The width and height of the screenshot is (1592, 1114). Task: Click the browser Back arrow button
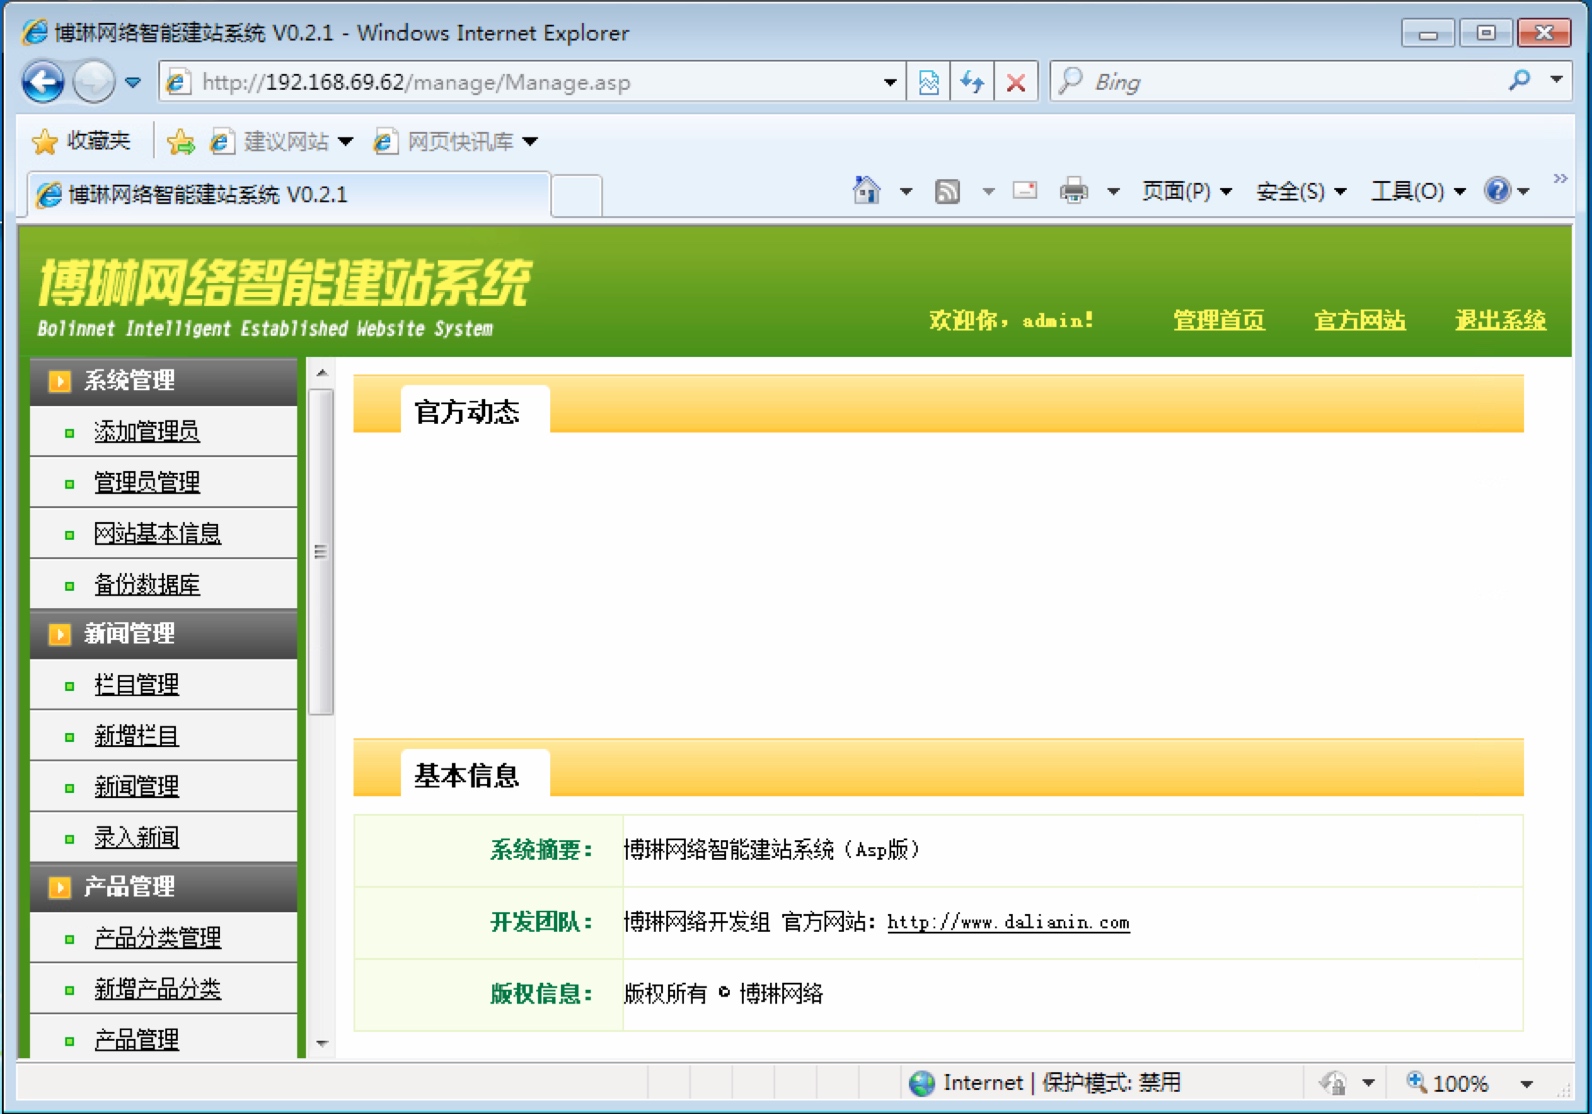coord(43,81)
